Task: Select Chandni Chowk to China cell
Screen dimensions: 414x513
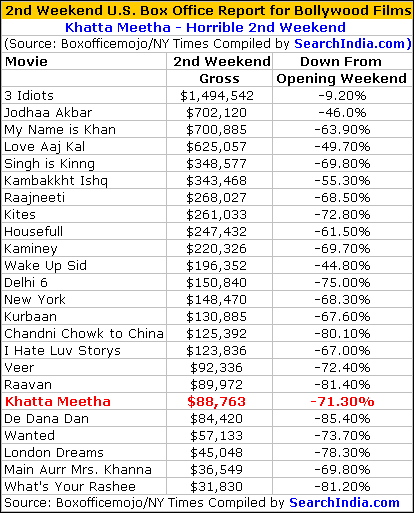Action: (84, 334)
